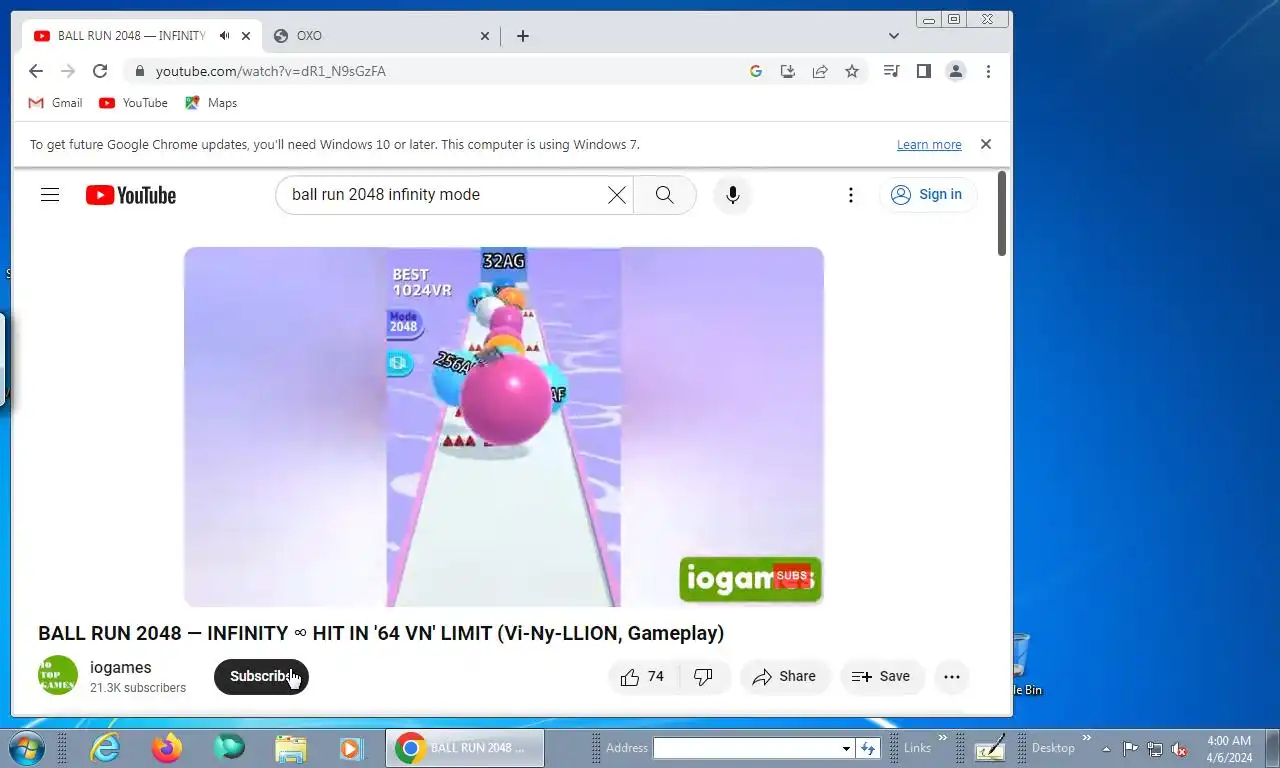Image resolution: width=1280 pixels, height=768 pixels.
Task: Mute the BALL RUN 2048 tab audio
Action: click(224, 36)
